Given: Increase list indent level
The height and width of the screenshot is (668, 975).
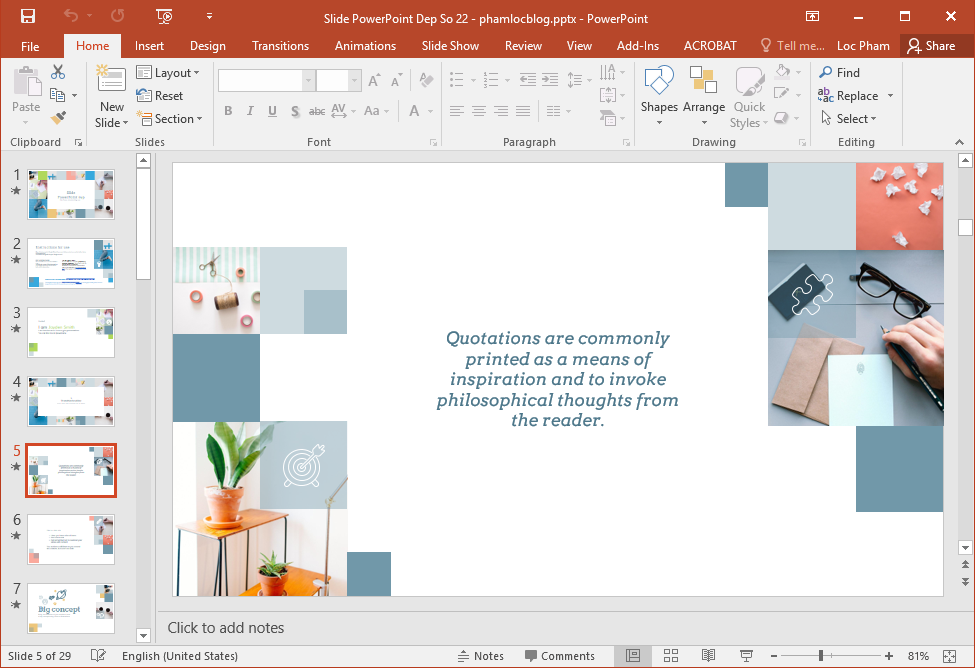Looking at the screenshot, I should [550, 80].
